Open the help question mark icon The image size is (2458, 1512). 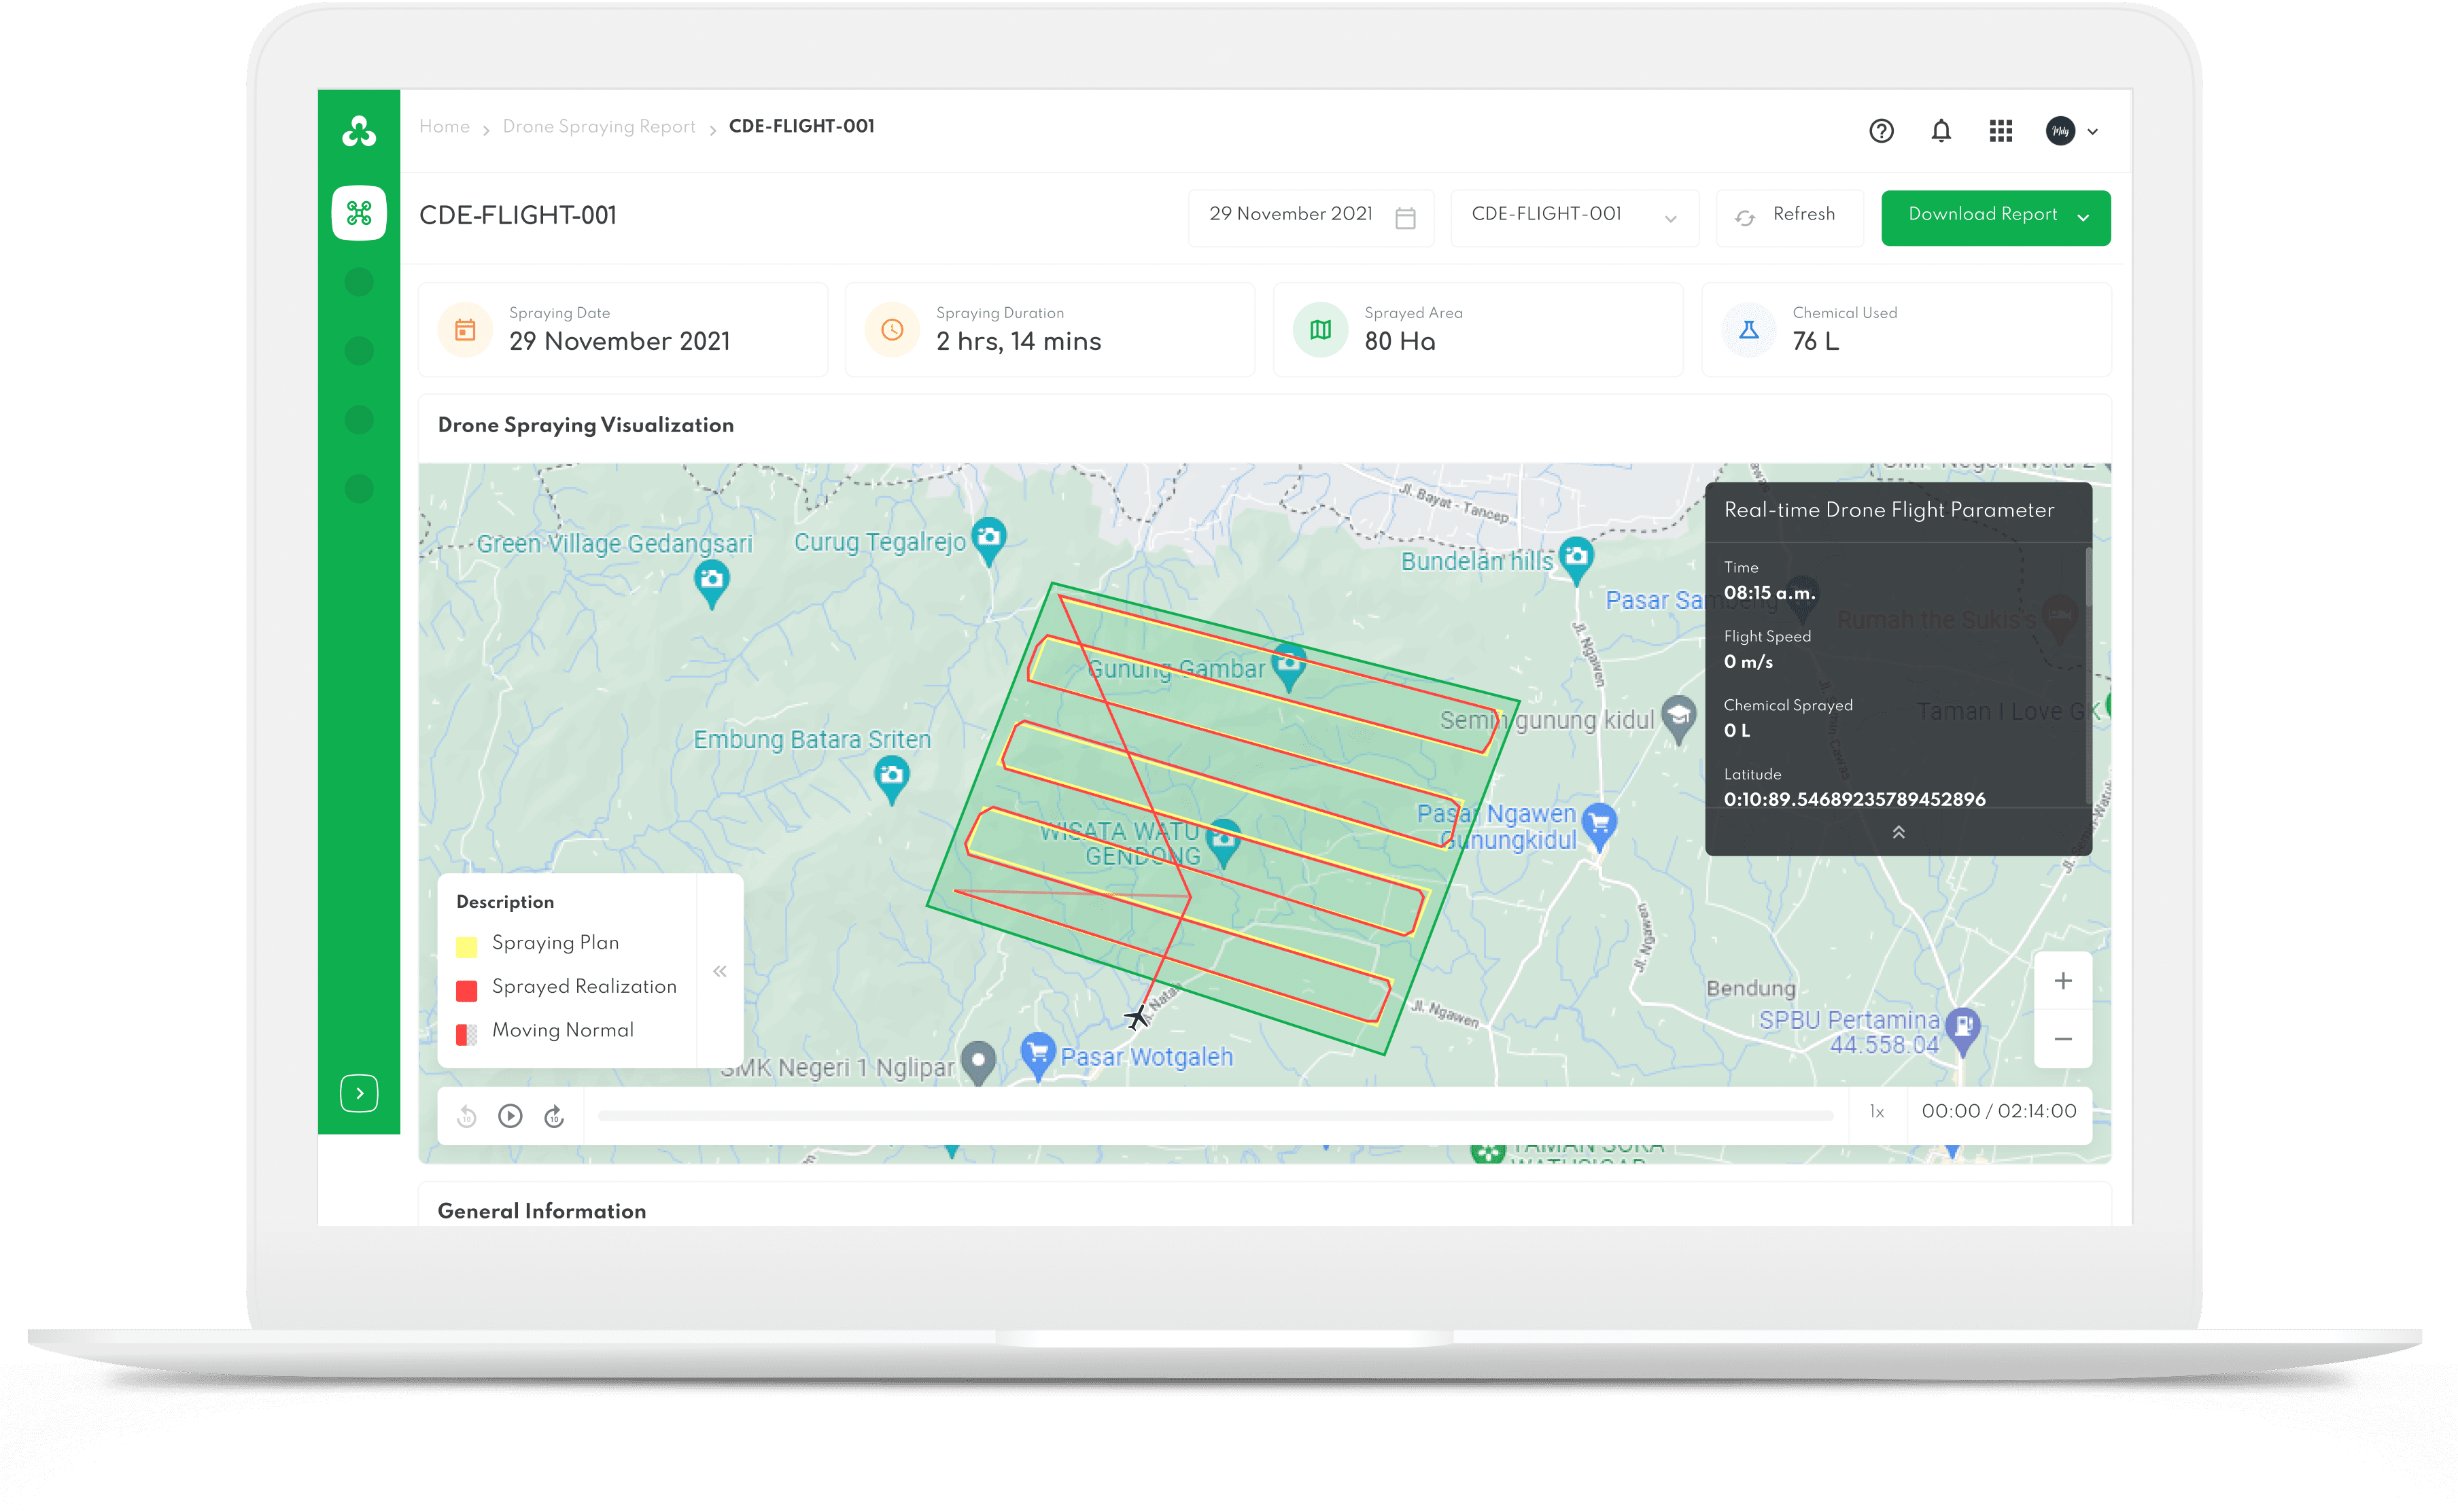point(1881,131)
